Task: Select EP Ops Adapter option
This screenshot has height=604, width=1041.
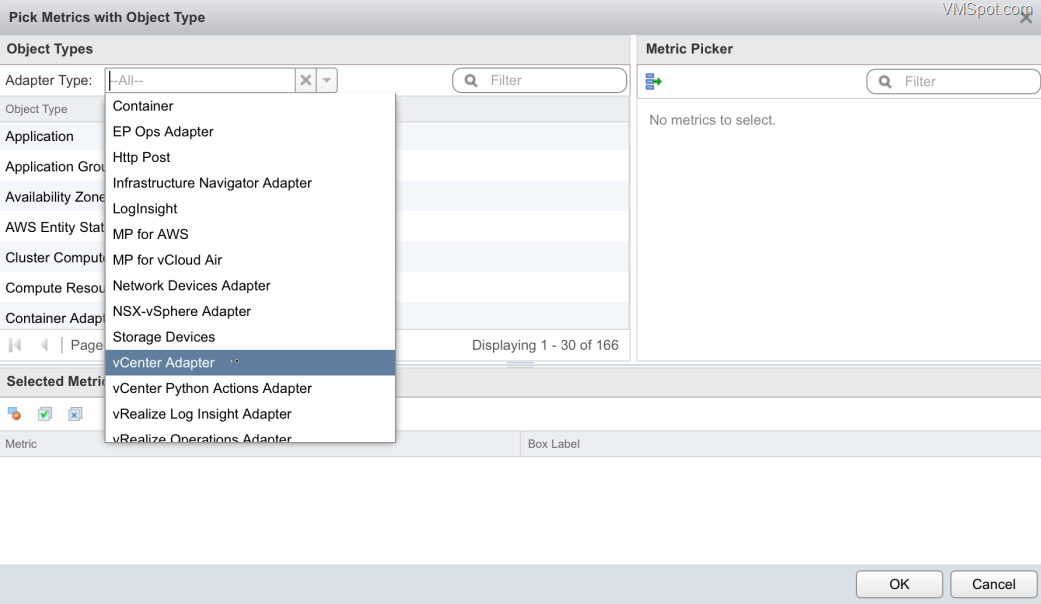Action: (250, 131)
